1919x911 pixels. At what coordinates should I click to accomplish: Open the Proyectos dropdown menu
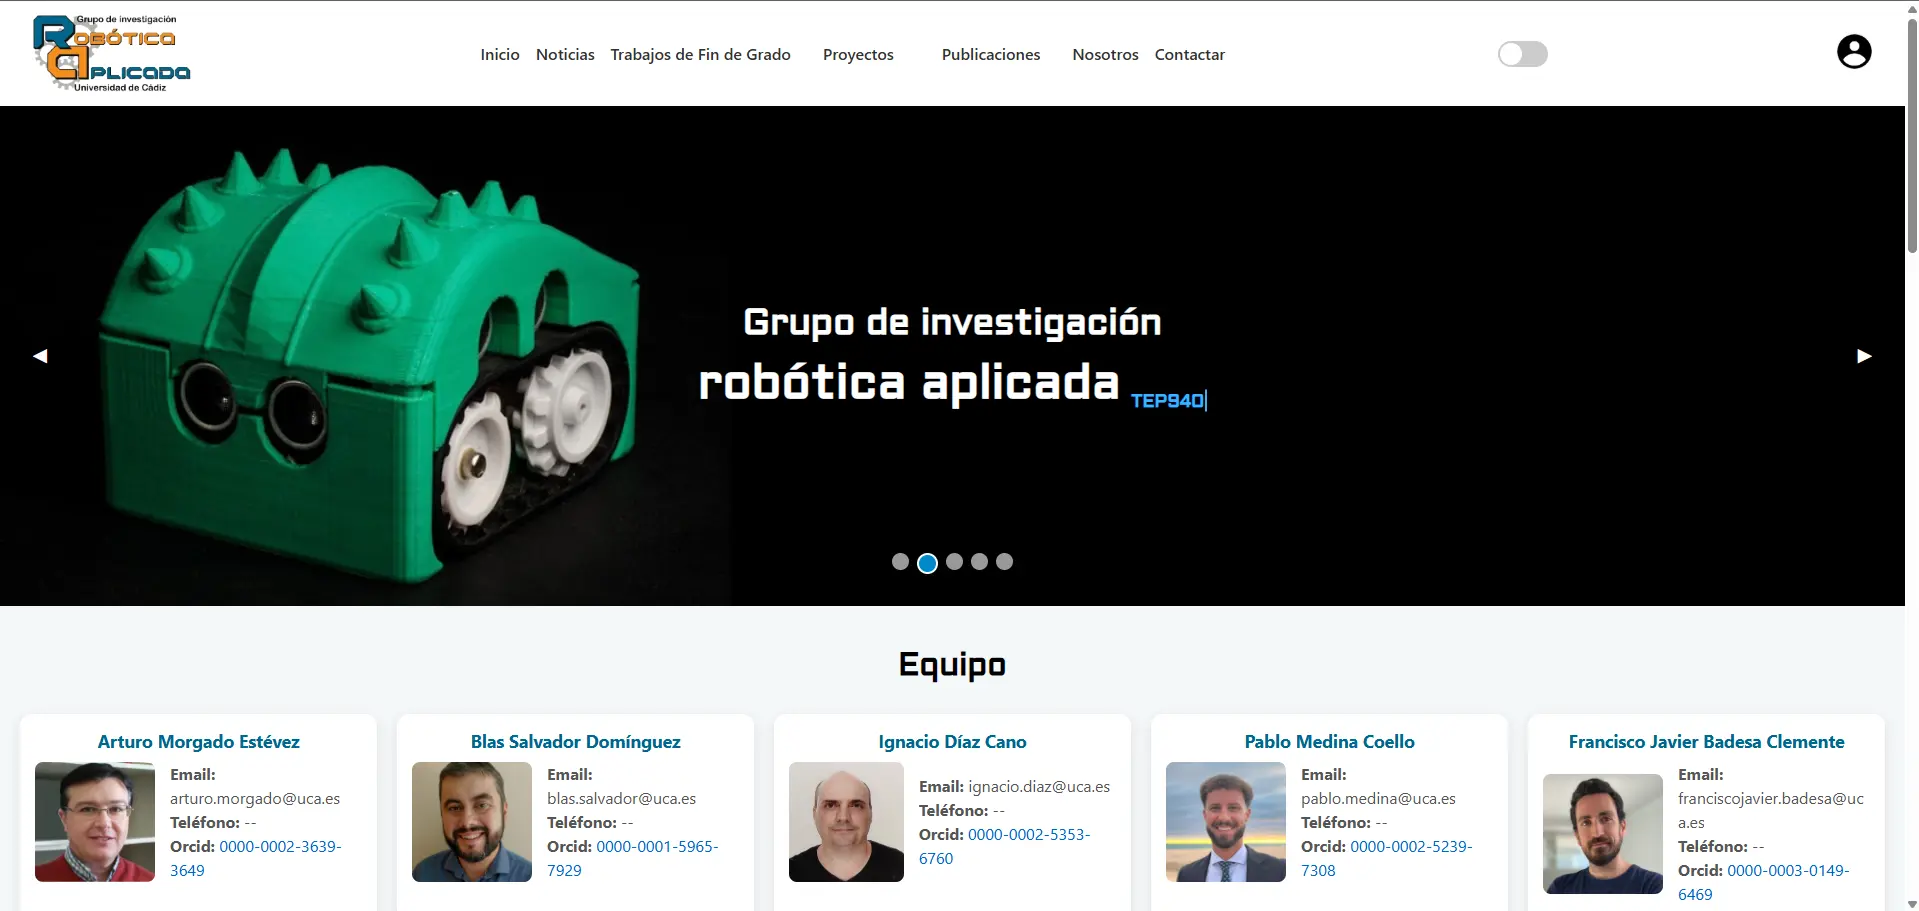pyautogui.click(x=857, y=55)
